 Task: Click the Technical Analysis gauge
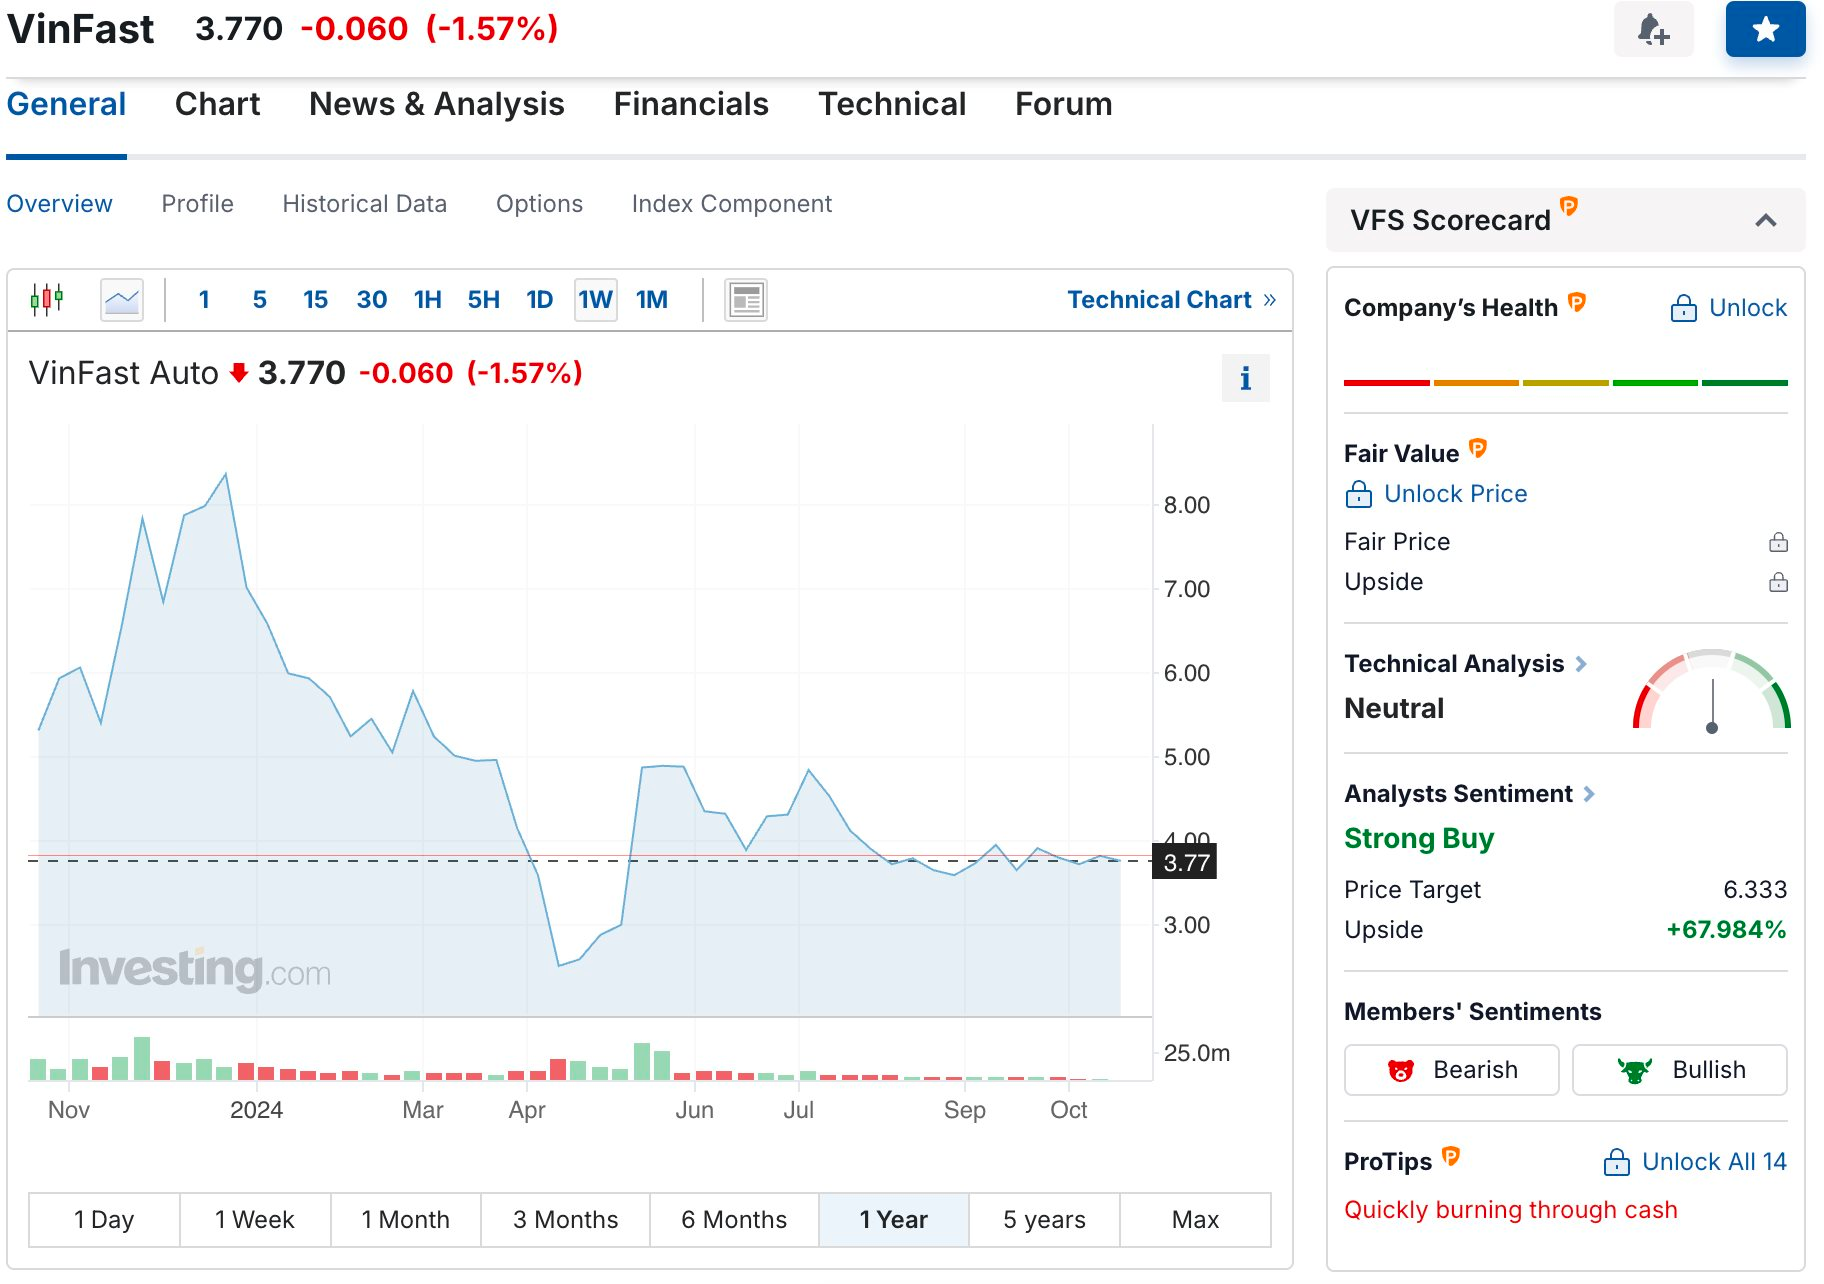pyautogui.click(x=1712, y=691)
